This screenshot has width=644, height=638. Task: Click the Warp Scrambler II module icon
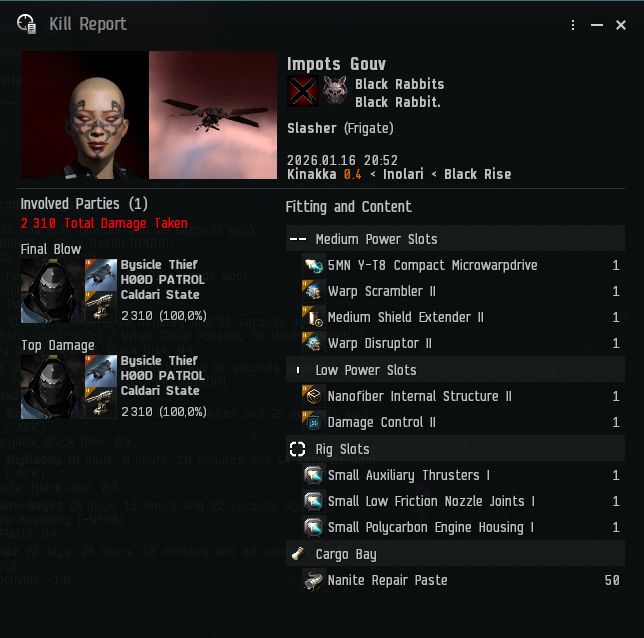314,291
